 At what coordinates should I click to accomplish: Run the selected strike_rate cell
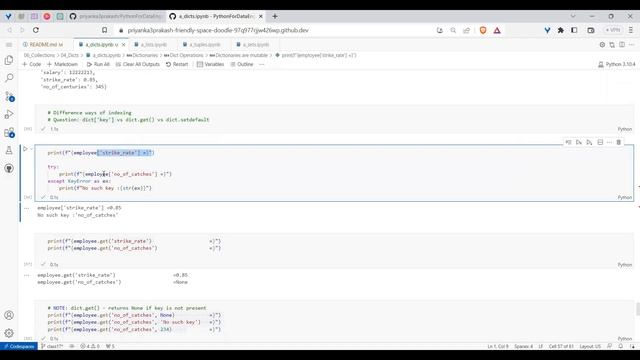tap(25, 149)
